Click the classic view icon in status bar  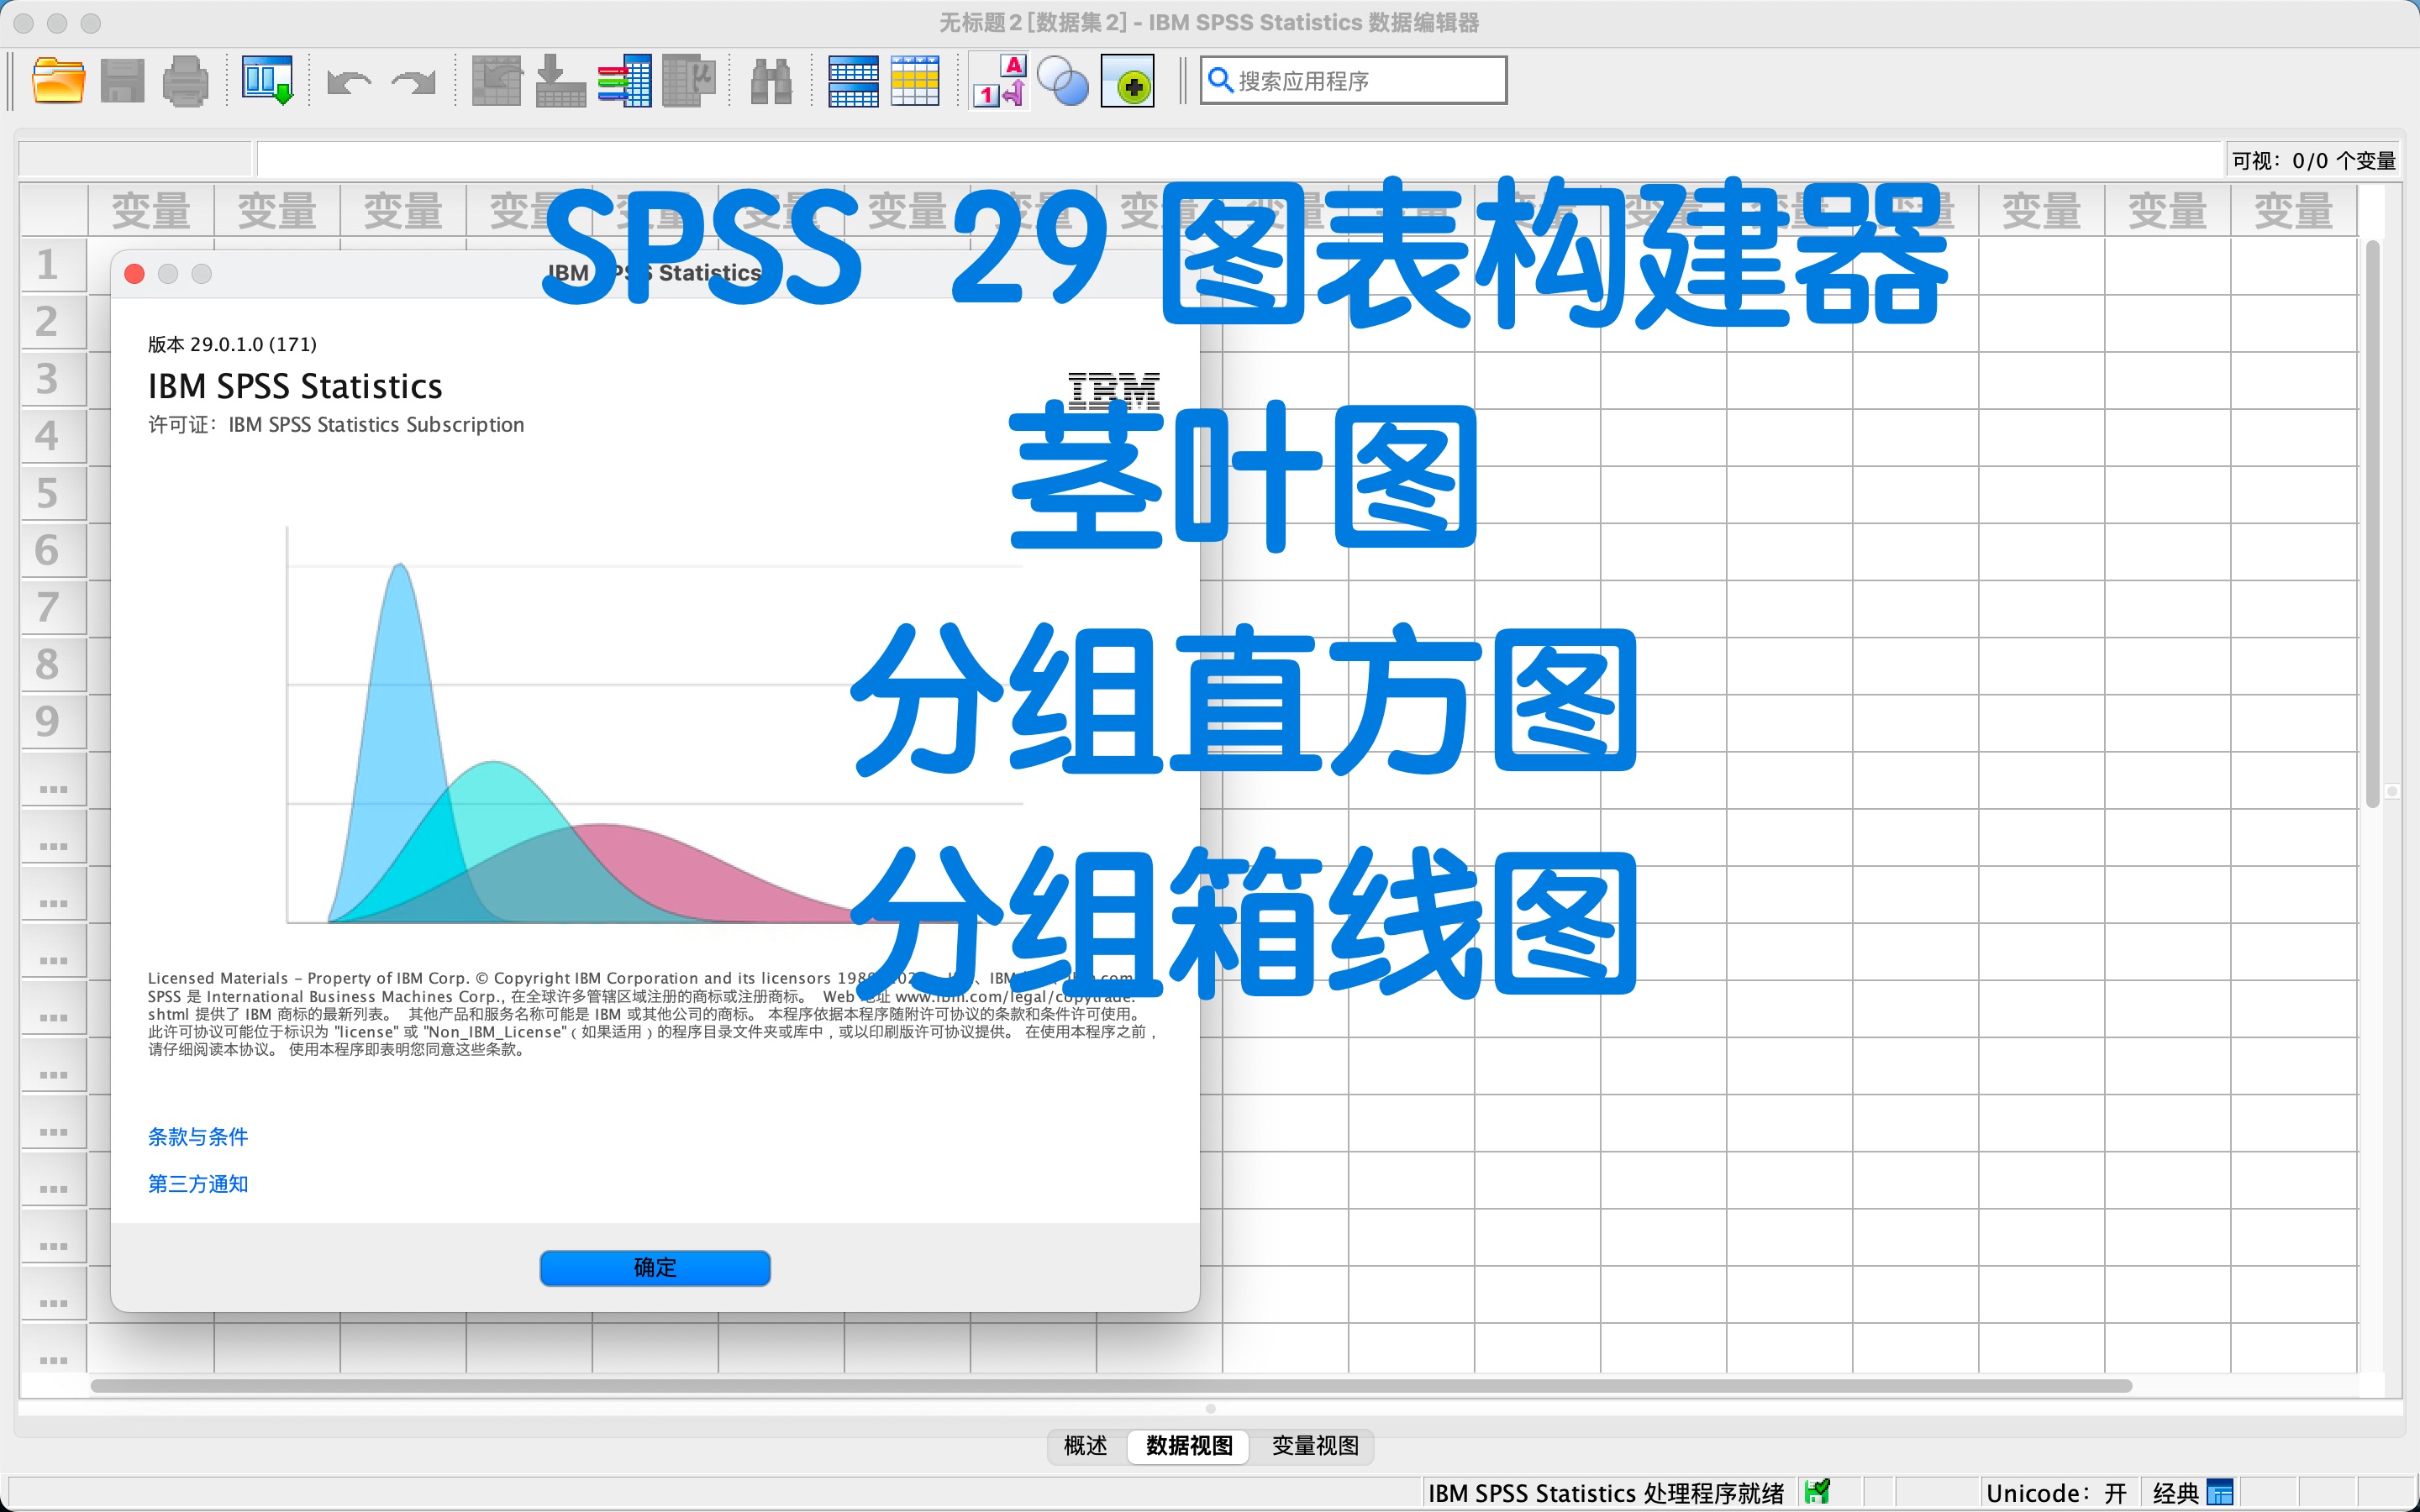[2219, 1493]
